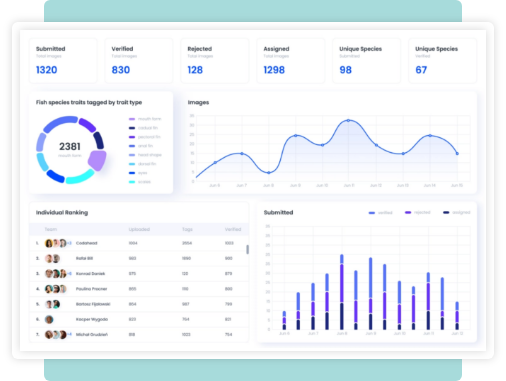506x381 pixels.
Task: Toggle the pectoral fin legend entry
Action: (145, 137)
